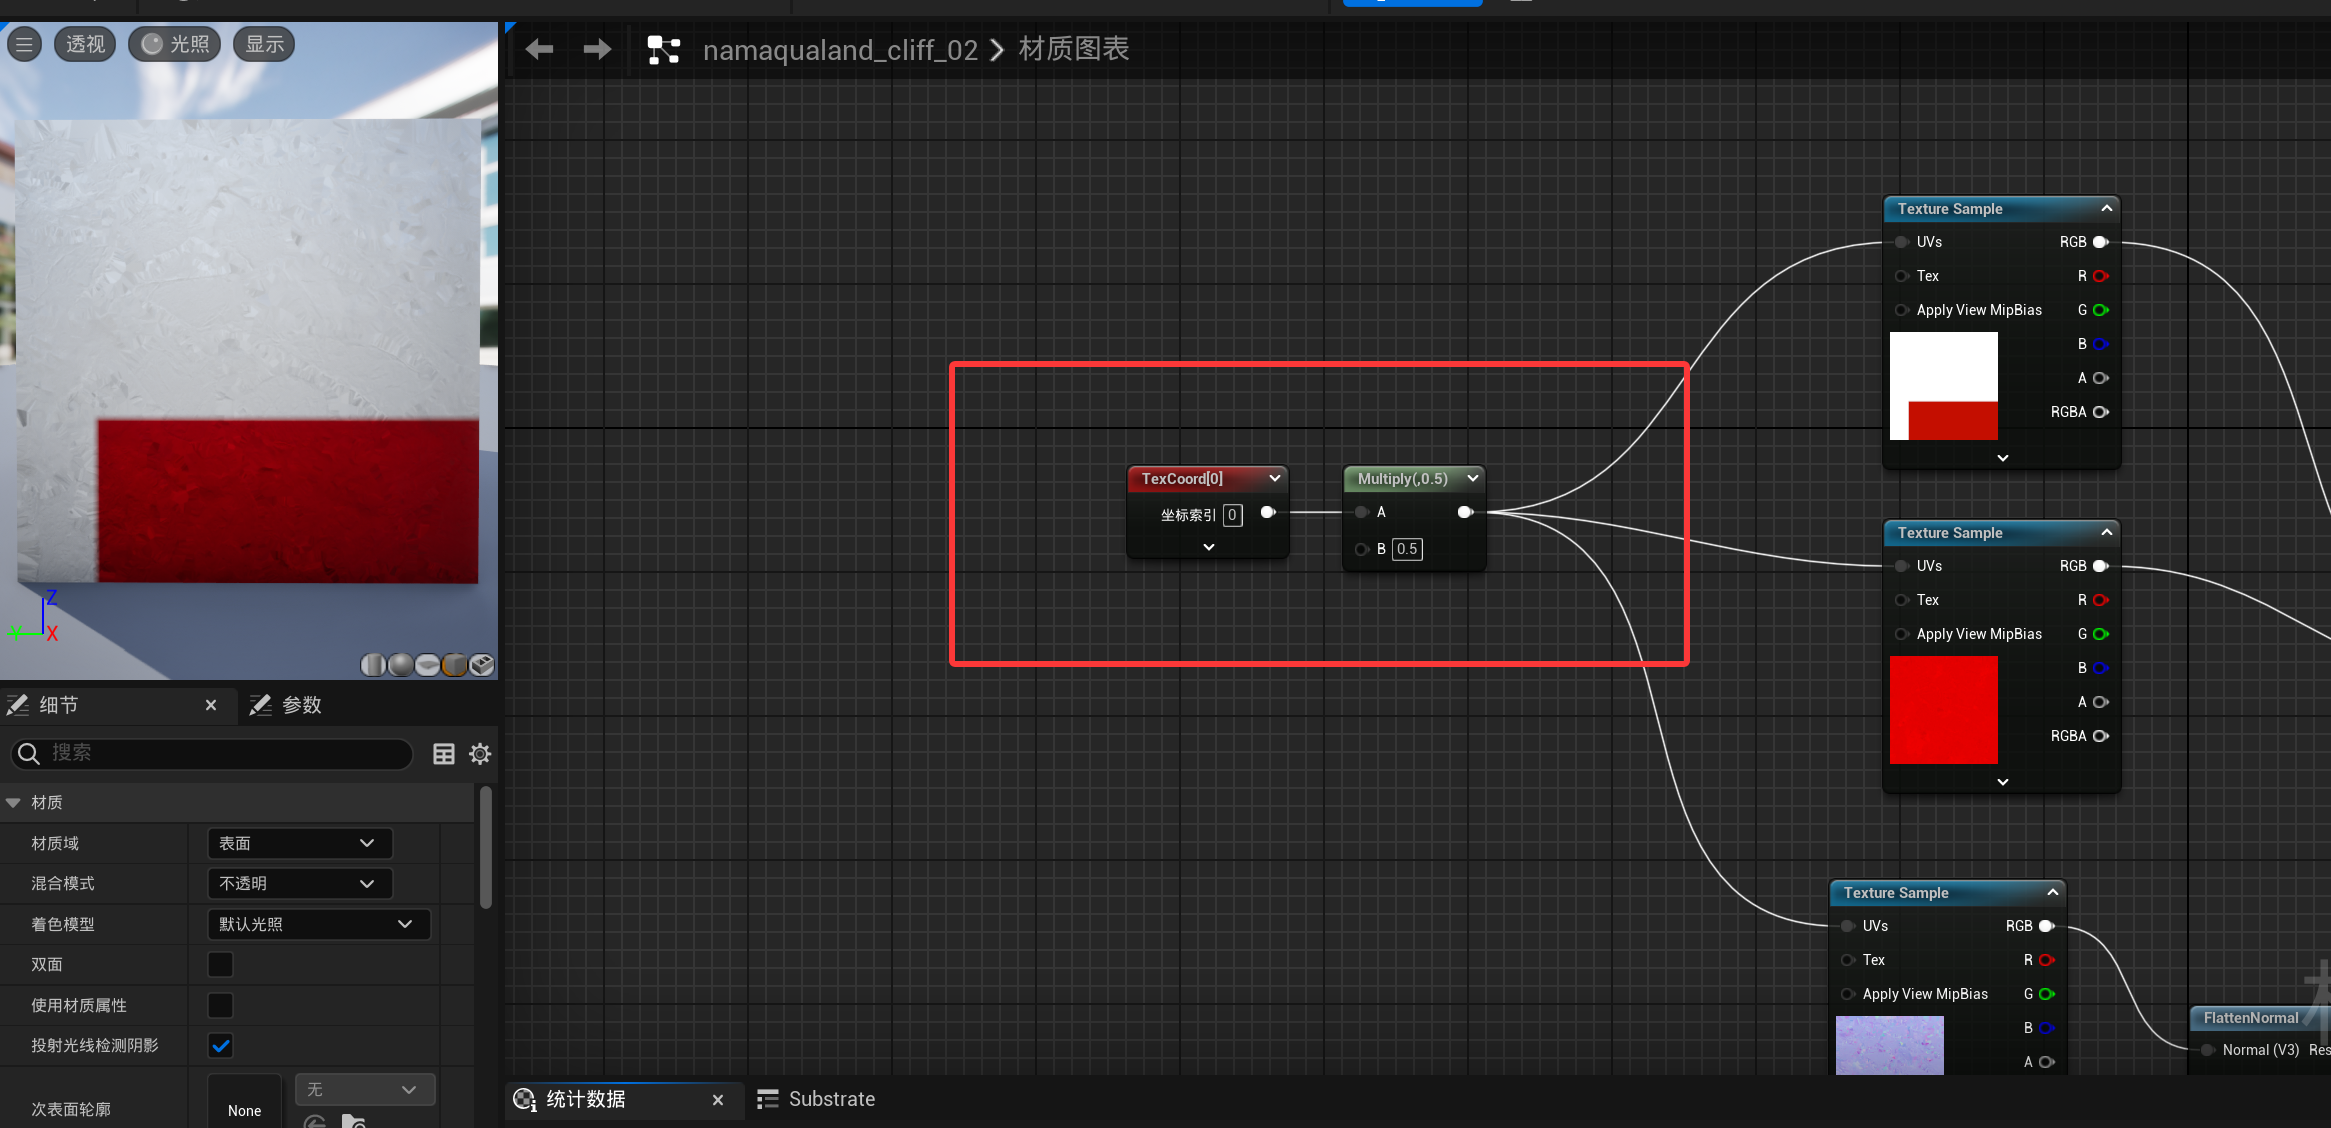Set preview mesh to cube primitive
Viewport: 2331px width, 1128px height.
tap(454, 665)
